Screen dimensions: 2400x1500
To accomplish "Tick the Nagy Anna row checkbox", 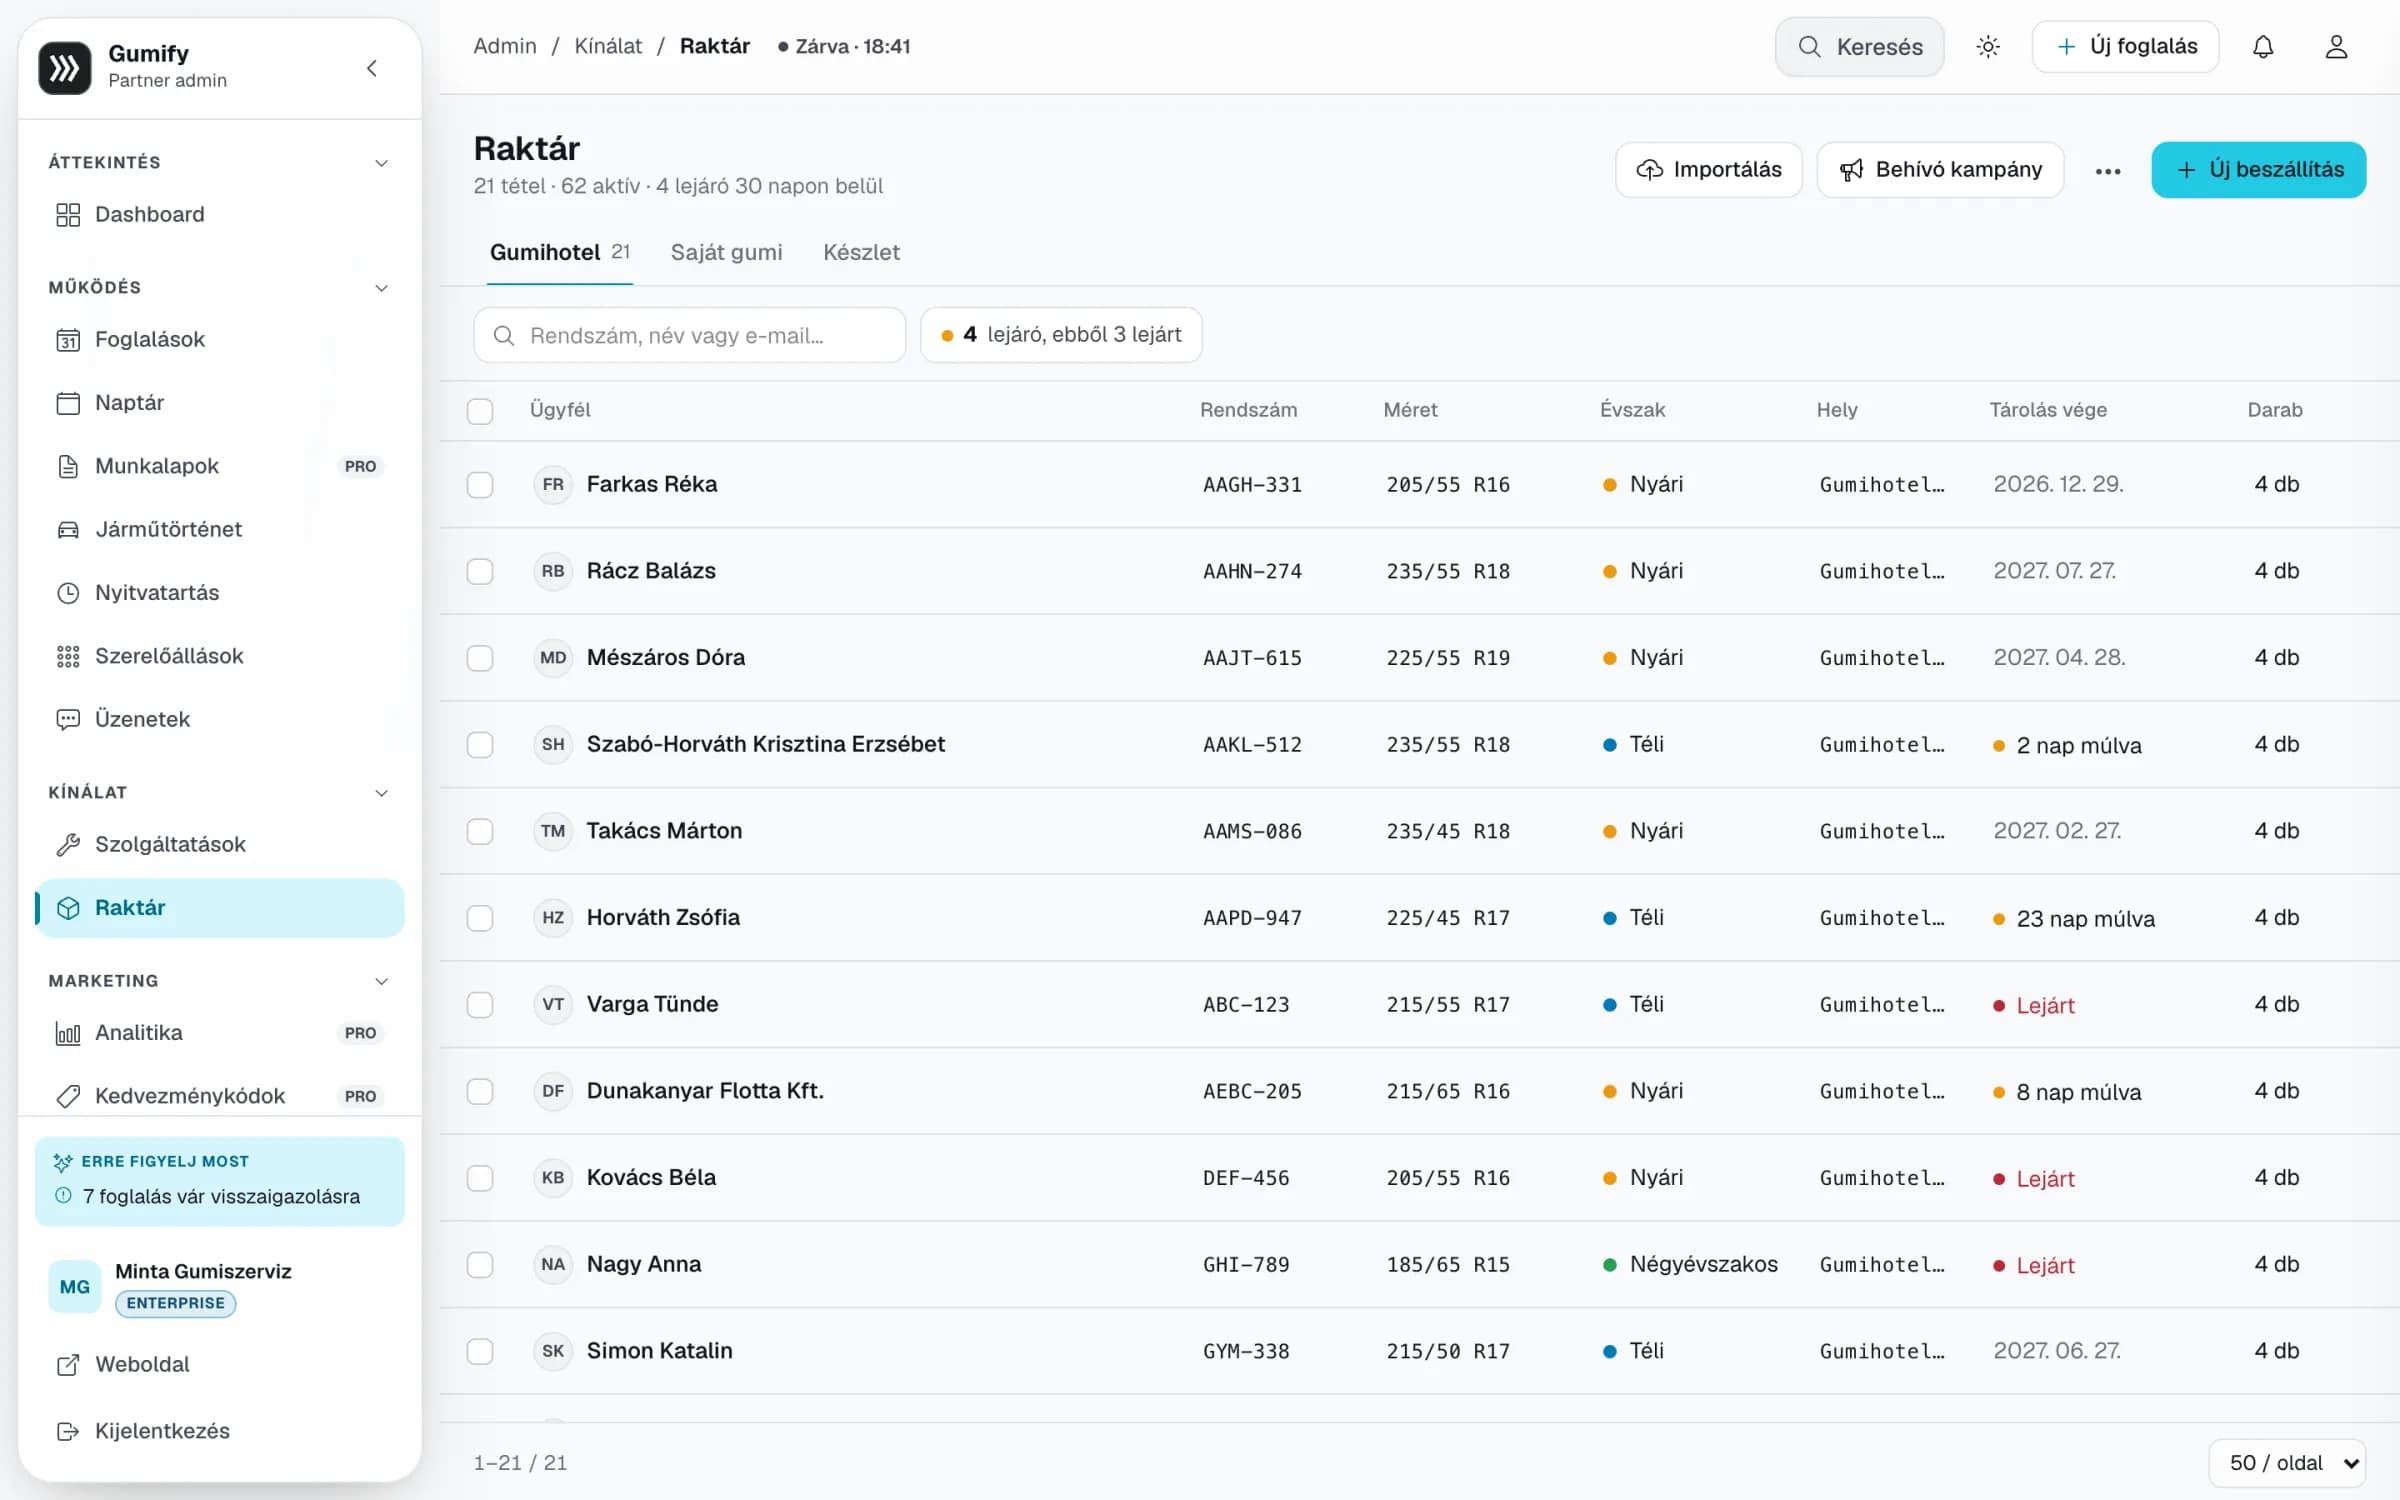I will click(480, 1265).
